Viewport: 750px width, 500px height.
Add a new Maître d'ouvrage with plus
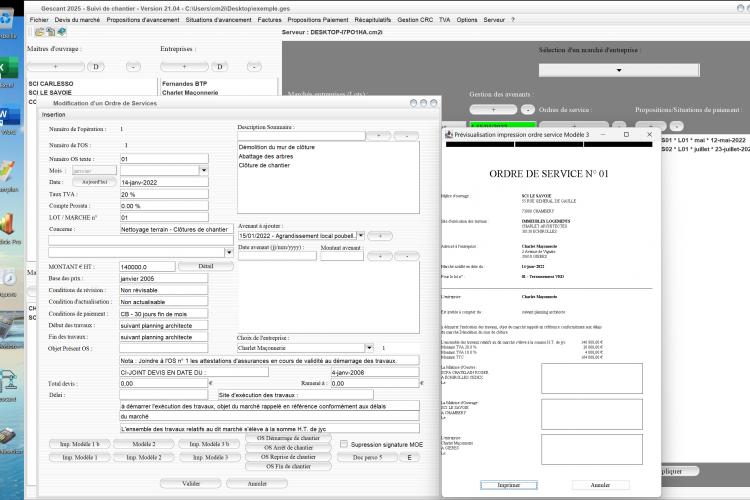tap(55, 67)
